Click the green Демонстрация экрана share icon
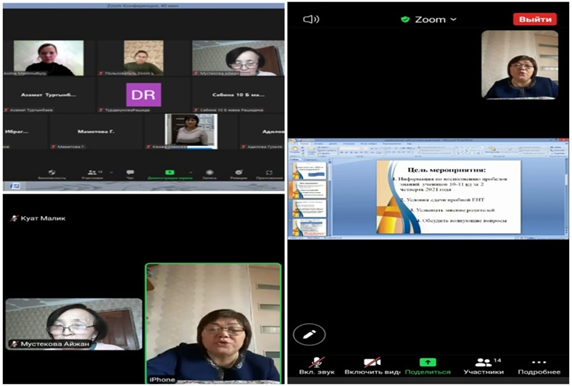This screenshot has height=386, width=572. tap(170, 172)
